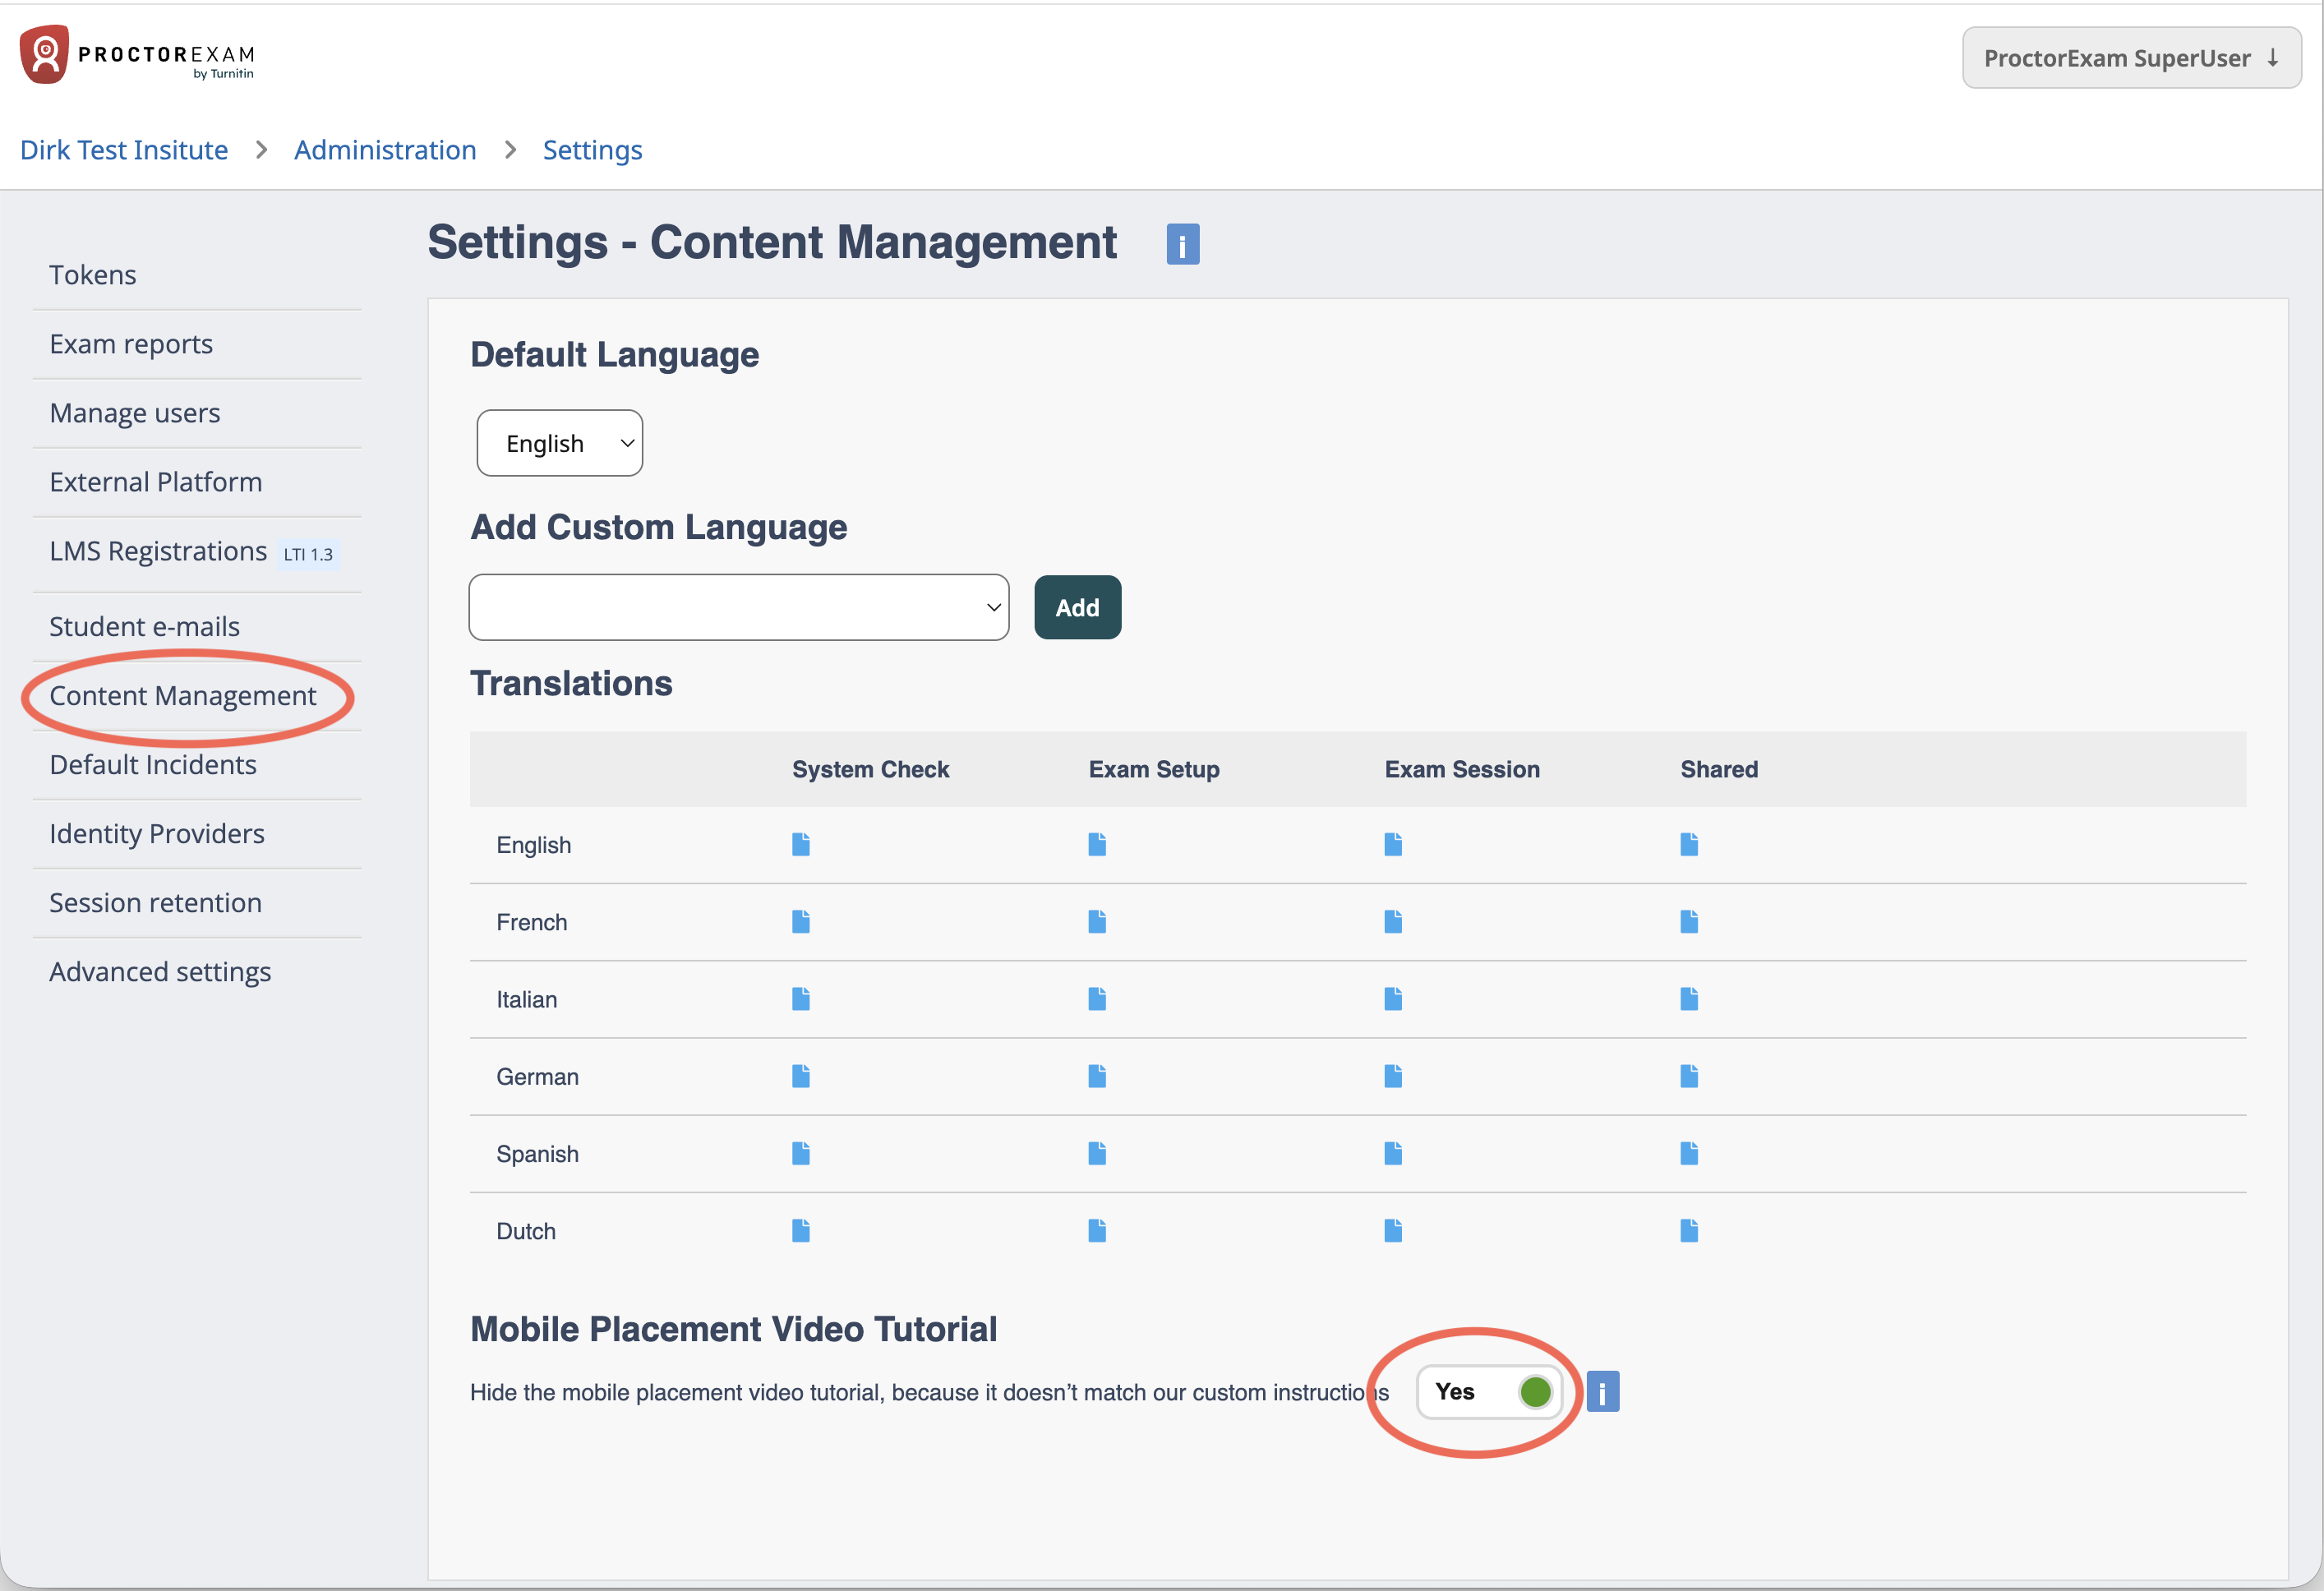Click the ProctorExam logo
The width and height of the screenshot is (2324, 1591).
(x=137, y=55)
